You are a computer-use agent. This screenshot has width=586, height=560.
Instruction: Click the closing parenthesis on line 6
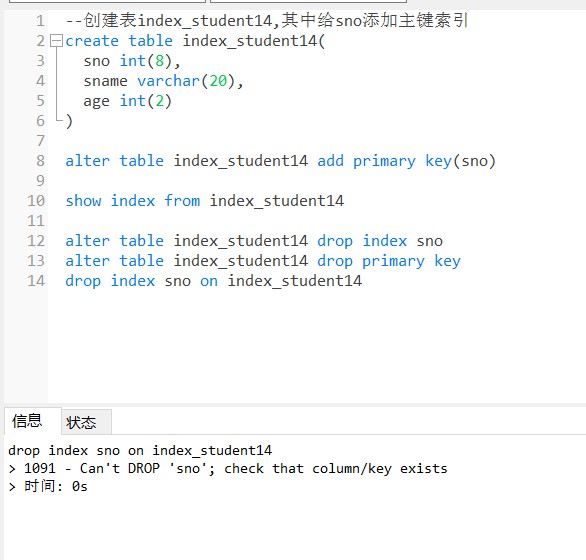(69, 121)
